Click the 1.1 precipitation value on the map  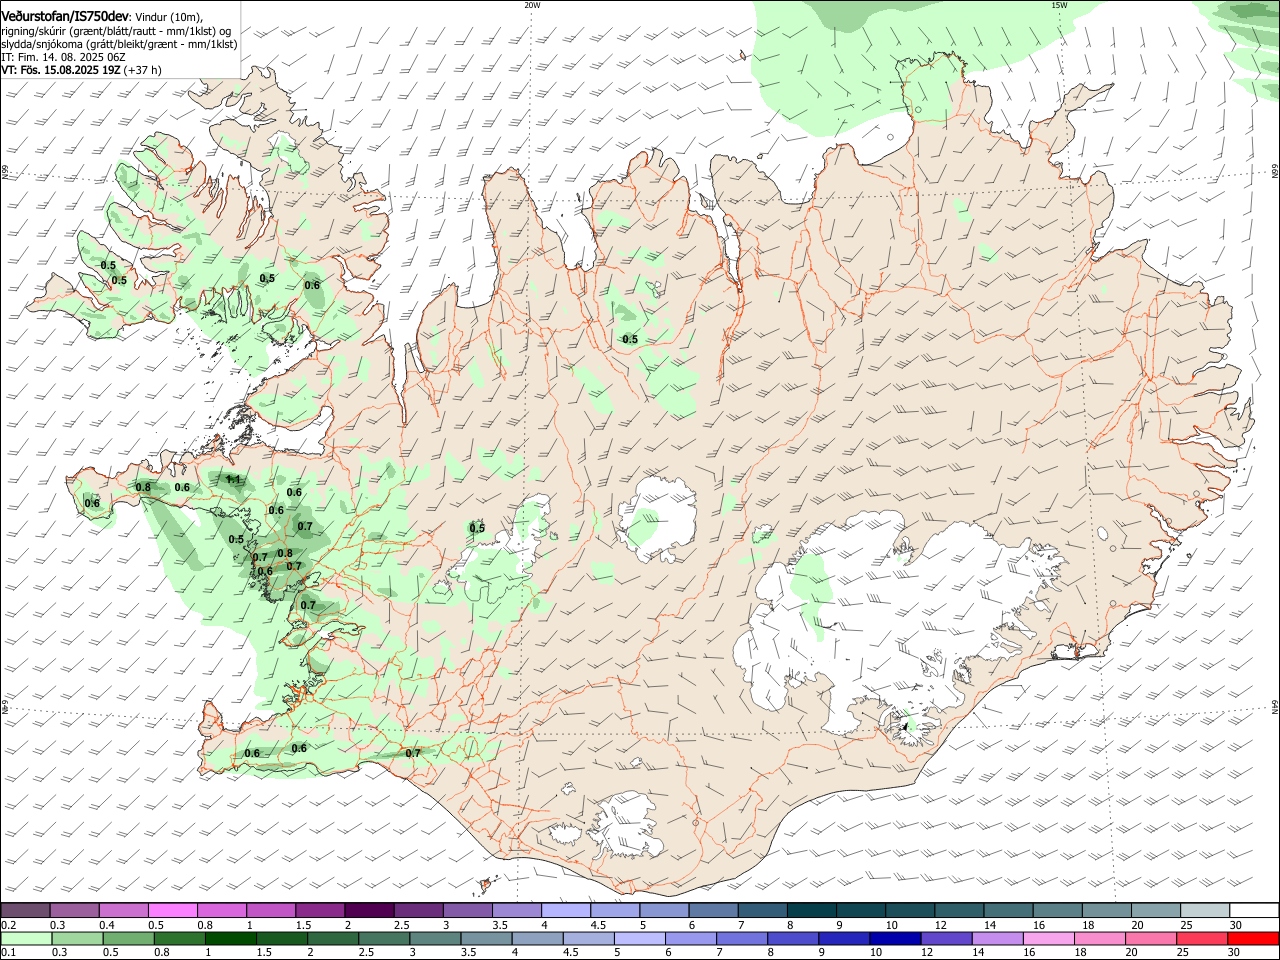click(234, 480)
